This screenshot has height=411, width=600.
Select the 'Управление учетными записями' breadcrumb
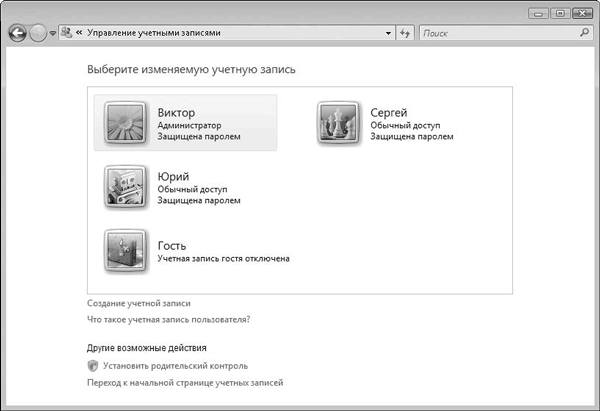154,33
